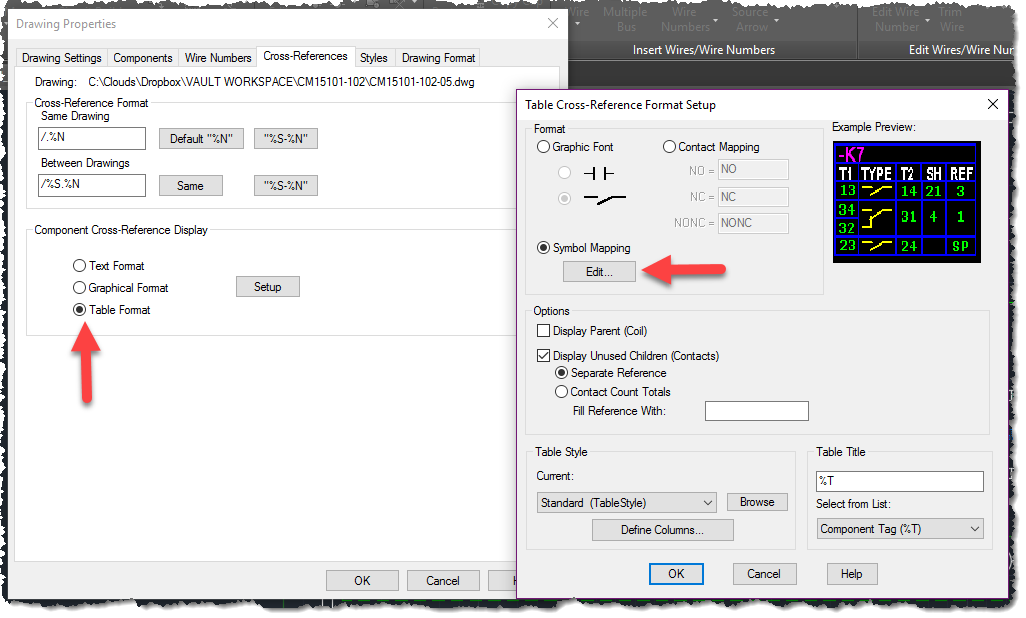Choose the straight NO contact symbol
The height and width of the screenshot is (618, 1026).
tap(564, 172)
